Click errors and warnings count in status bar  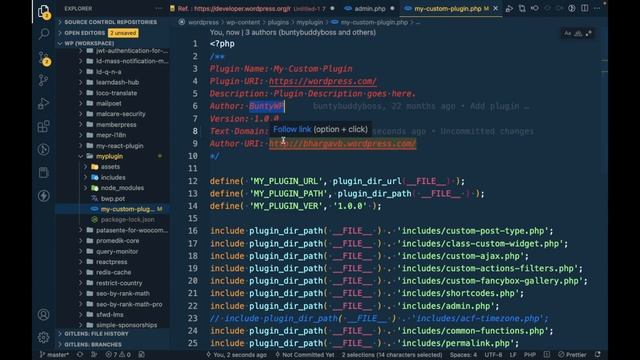coord(118,355)
